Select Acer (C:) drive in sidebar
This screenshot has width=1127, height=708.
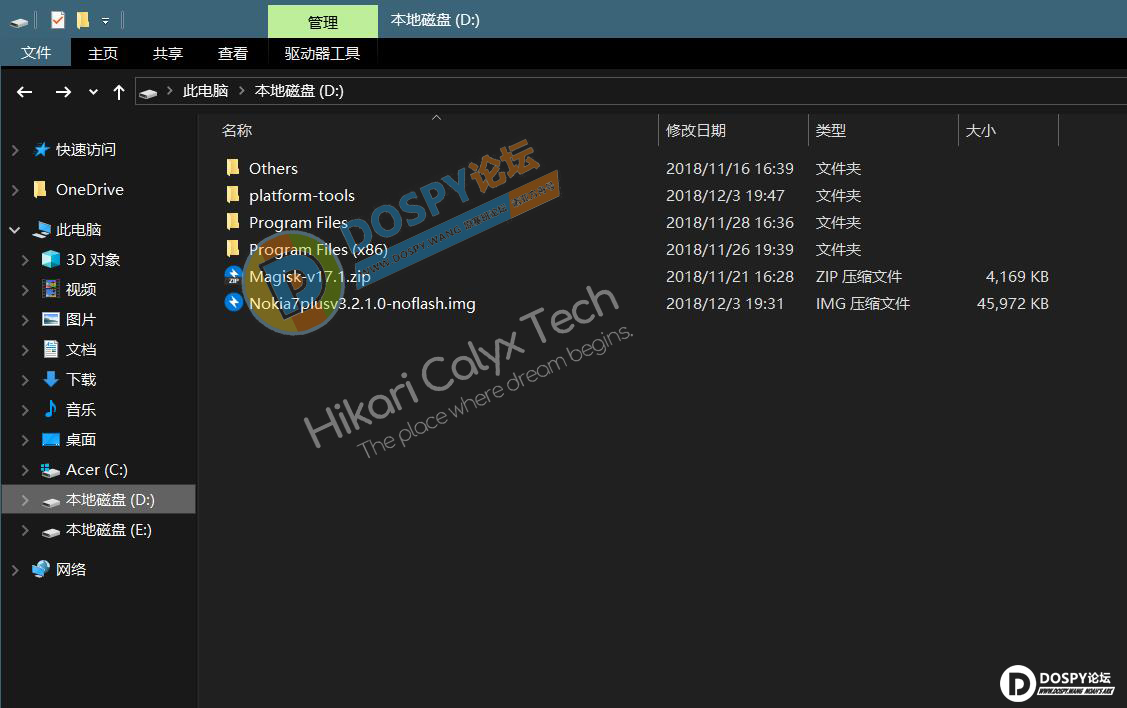pos(96,470)
